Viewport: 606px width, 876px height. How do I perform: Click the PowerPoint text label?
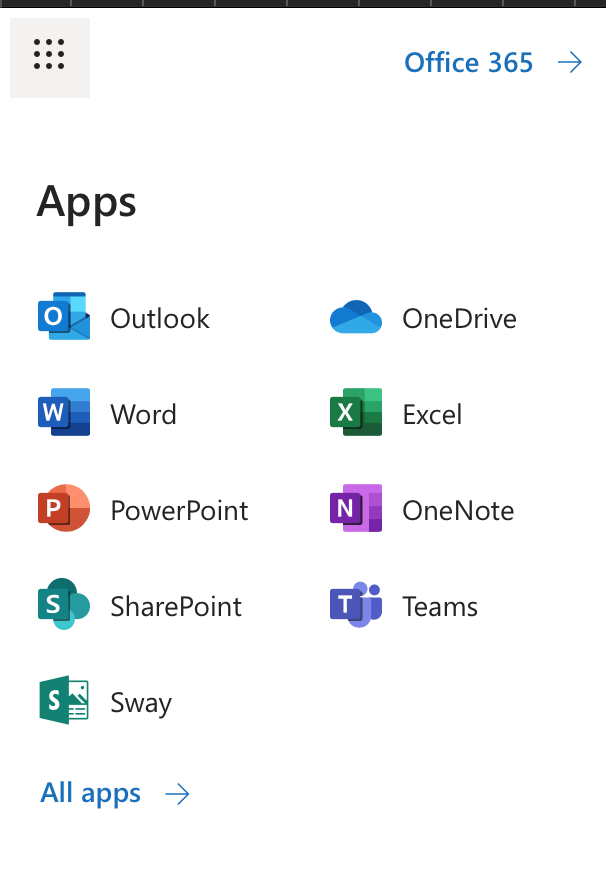point(179,511)
